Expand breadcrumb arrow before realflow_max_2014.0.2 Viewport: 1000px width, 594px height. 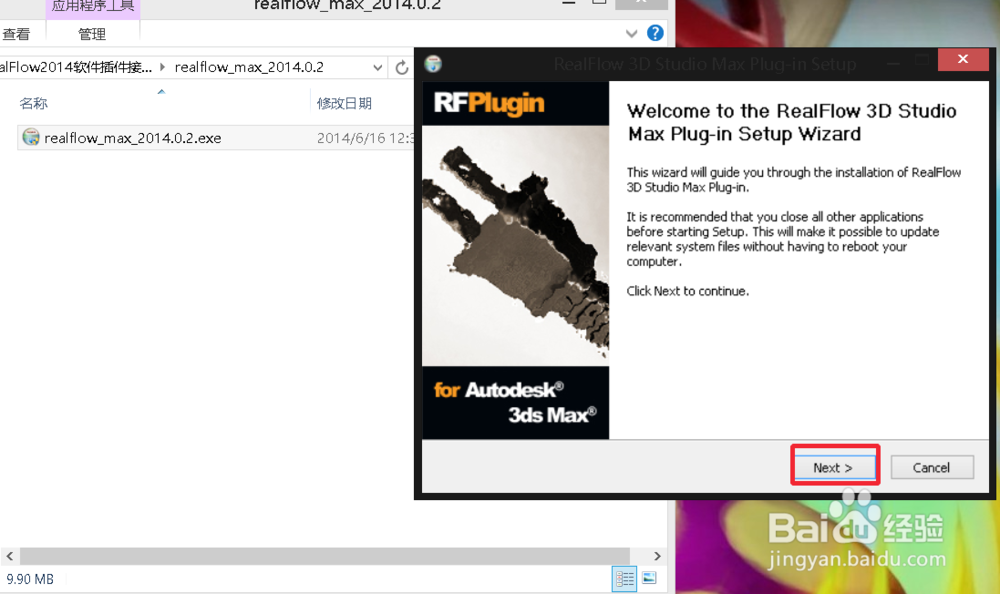click(x=163, y=67)
